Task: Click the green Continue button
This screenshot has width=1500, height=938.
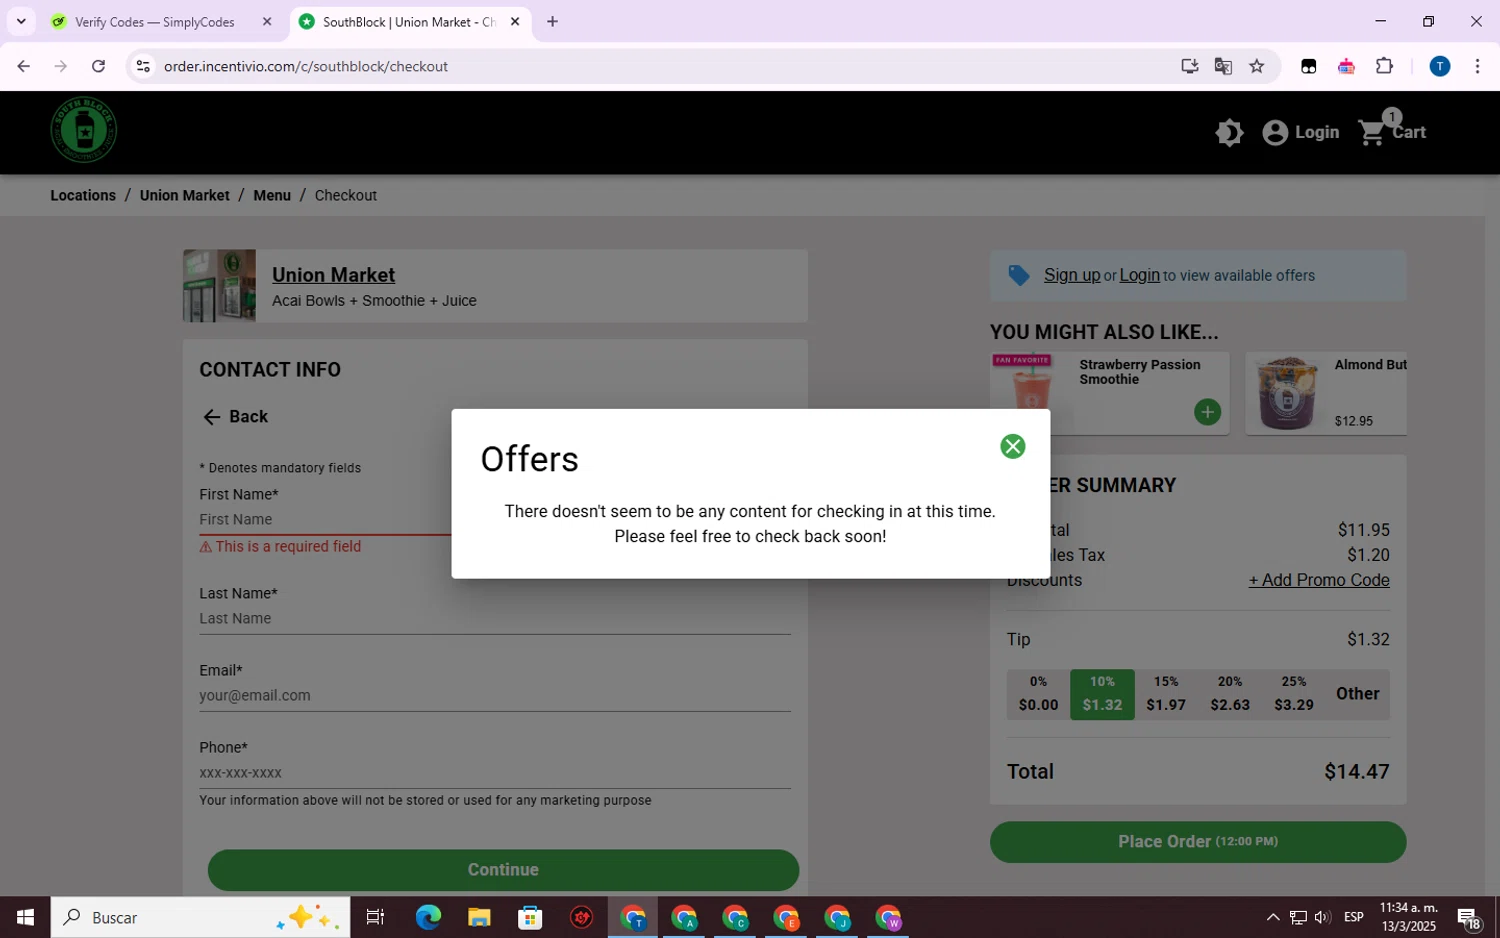Action: [503, 870]
